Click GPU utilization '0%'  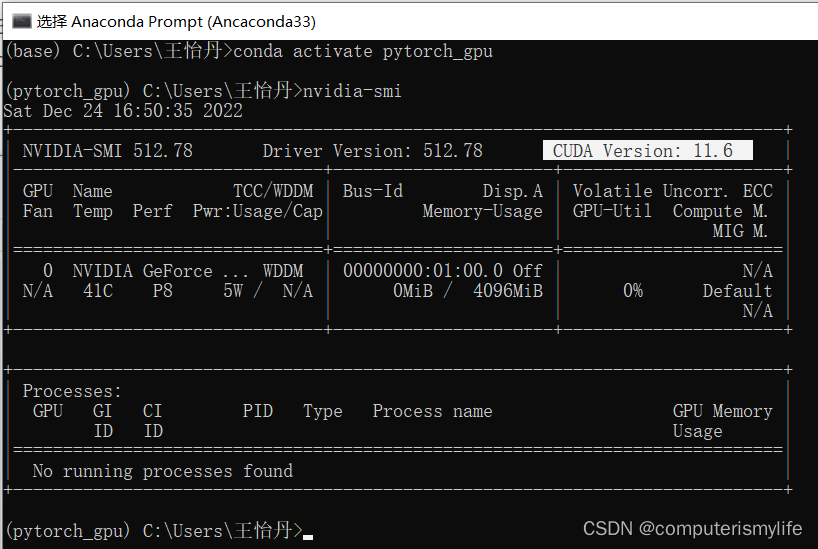click(x=633, y=291)
